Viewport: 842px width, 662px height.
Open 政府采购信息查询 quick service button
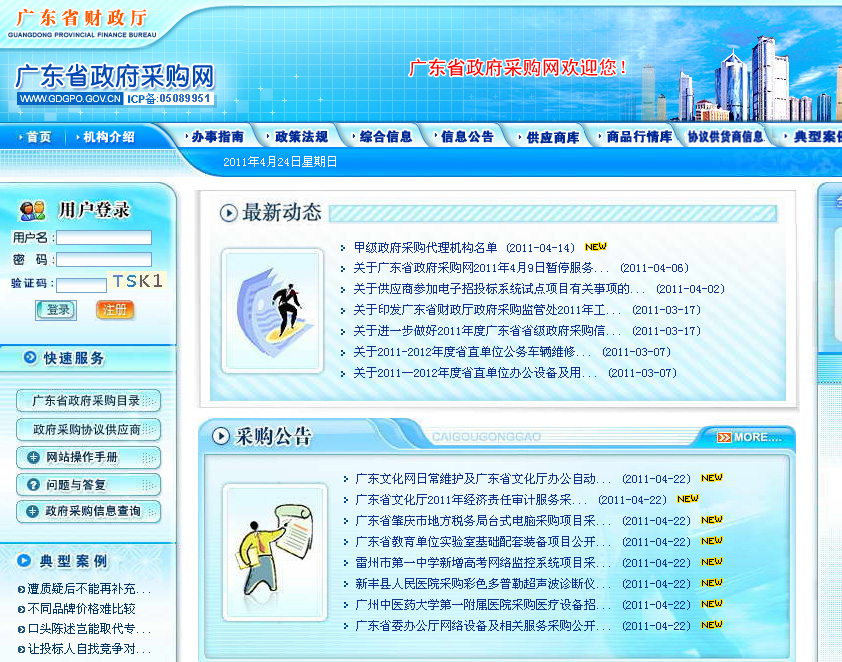(x=89, y=511)
